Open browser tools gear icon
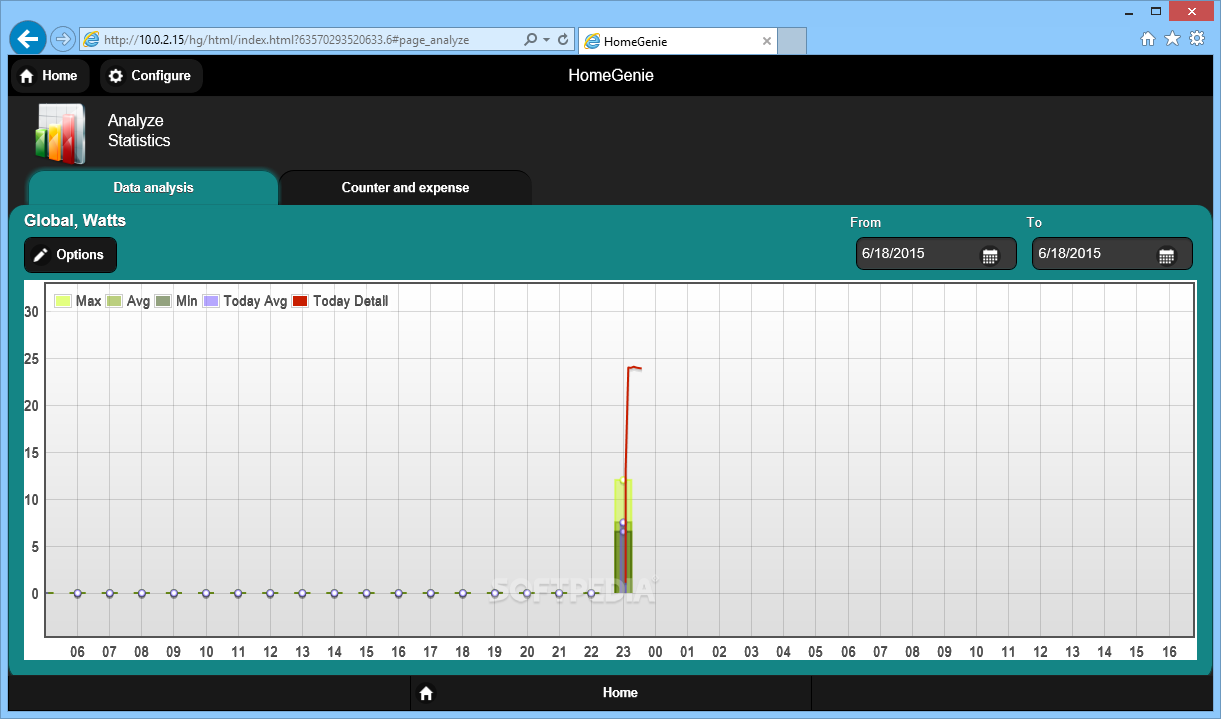The height and width of the screenshot is (719, 1221). pyautogui.click(x=1197, y=39)
